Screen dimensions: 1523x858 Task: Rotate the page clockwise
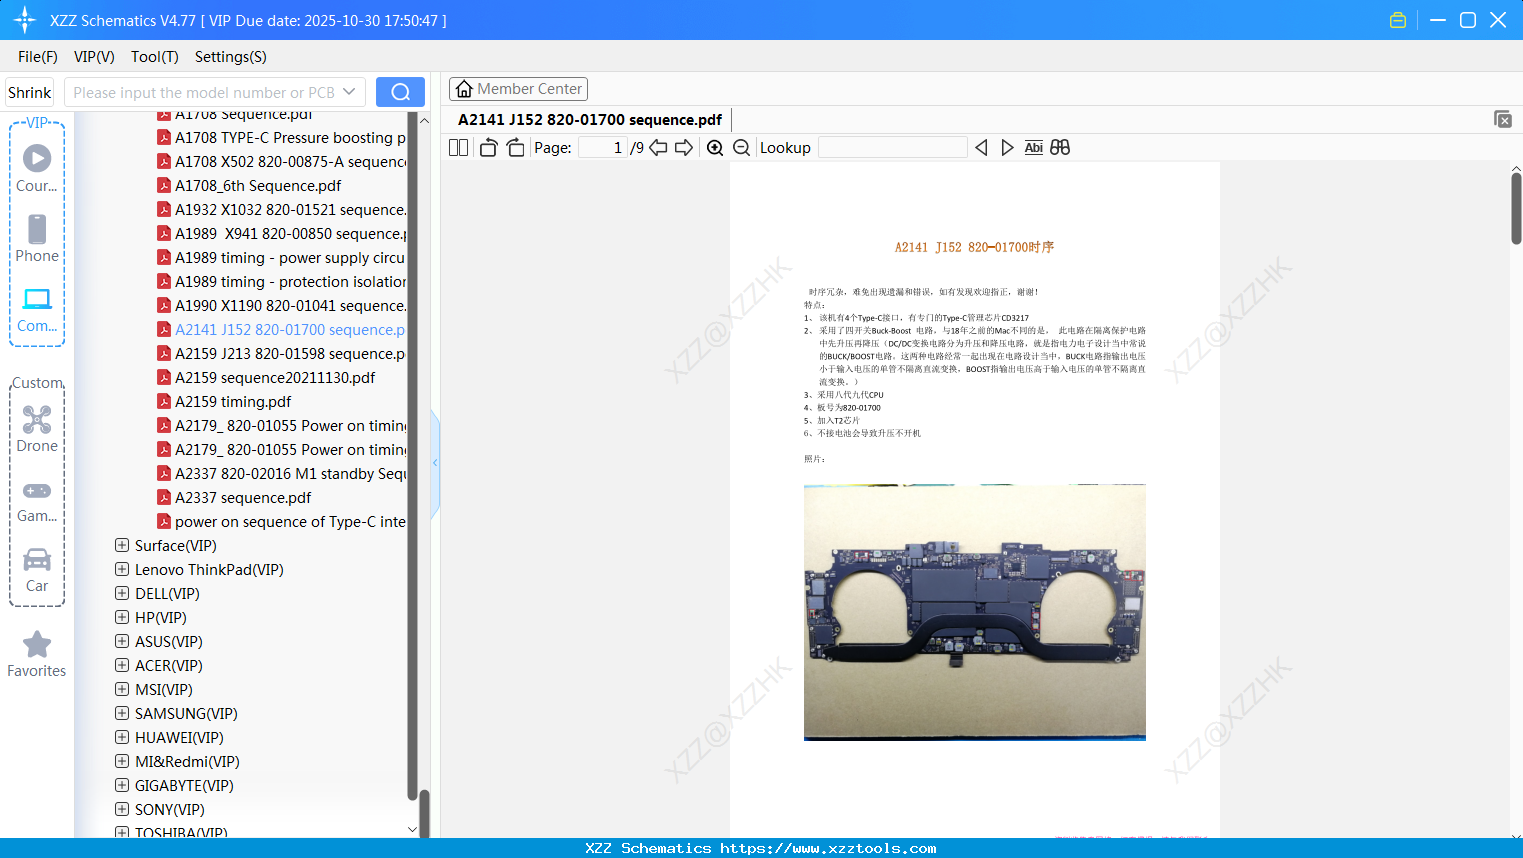point(515,148)
